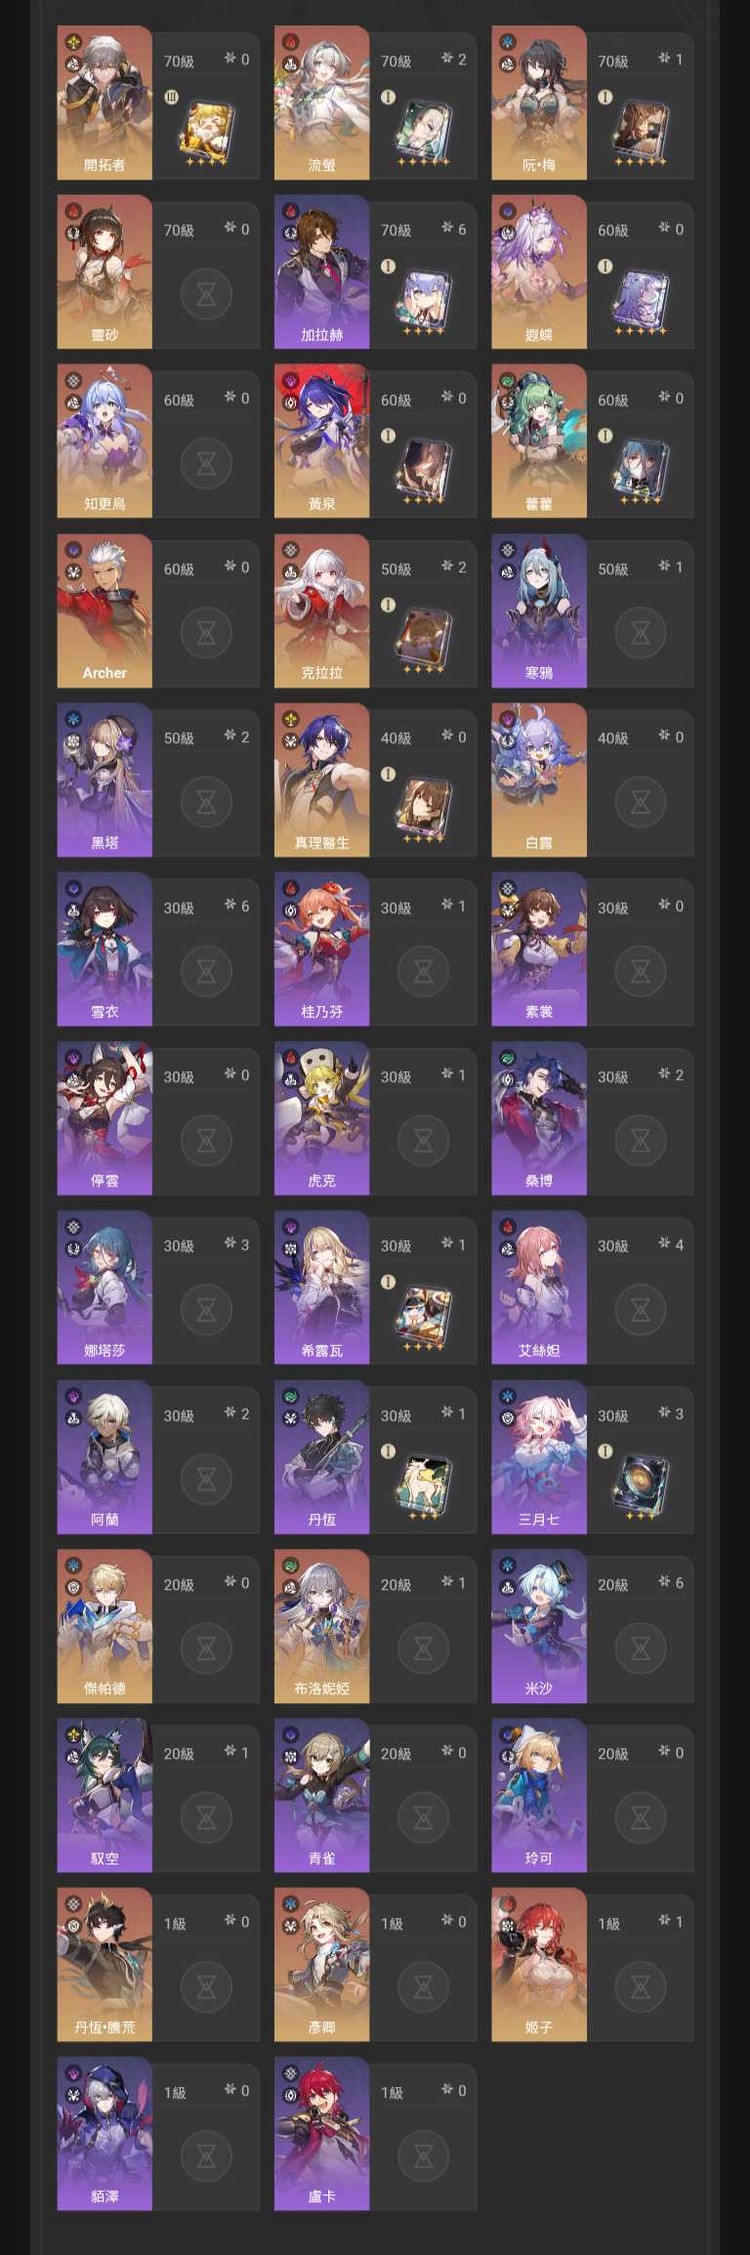Image resolution: width=750 pixels, height=2255 pixels.
Task: Select the 布洛妮婭 character portrait
Action: click(322, 1626)
